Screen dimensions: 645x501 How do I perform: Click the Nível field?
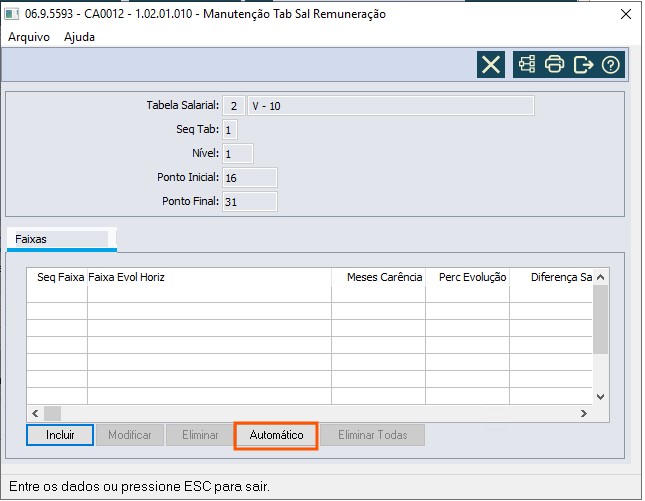(x=238, y=154)
